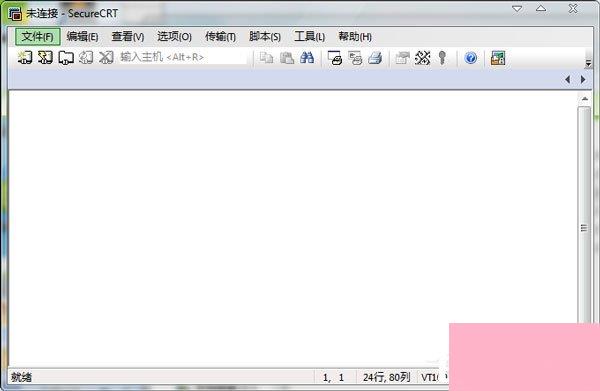Click the grayed Session Options icon
Viewport: 600px width, 391px height.
click(402, 58)
